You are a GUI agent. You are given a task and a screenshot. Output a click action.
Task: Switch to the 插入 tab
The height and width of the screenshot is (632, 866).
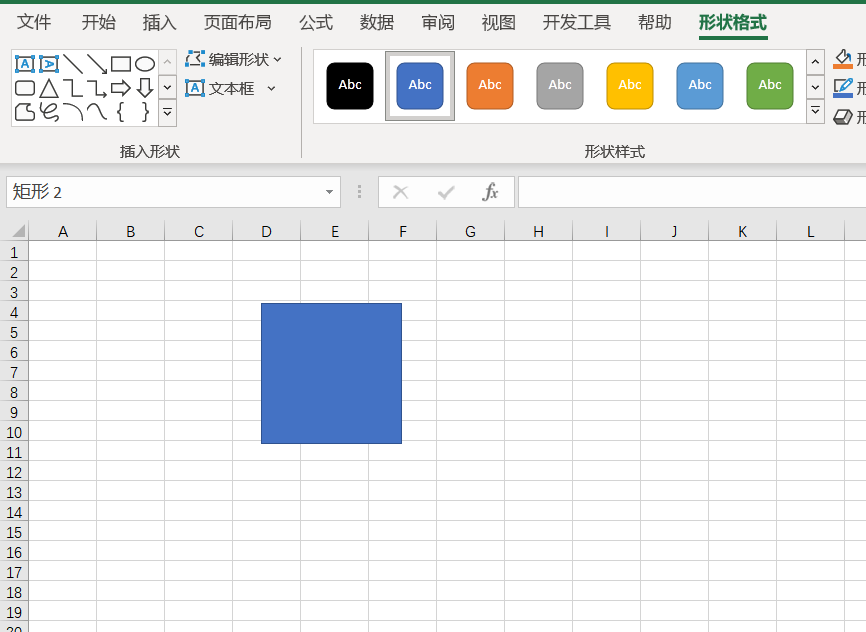click(160, 22)
